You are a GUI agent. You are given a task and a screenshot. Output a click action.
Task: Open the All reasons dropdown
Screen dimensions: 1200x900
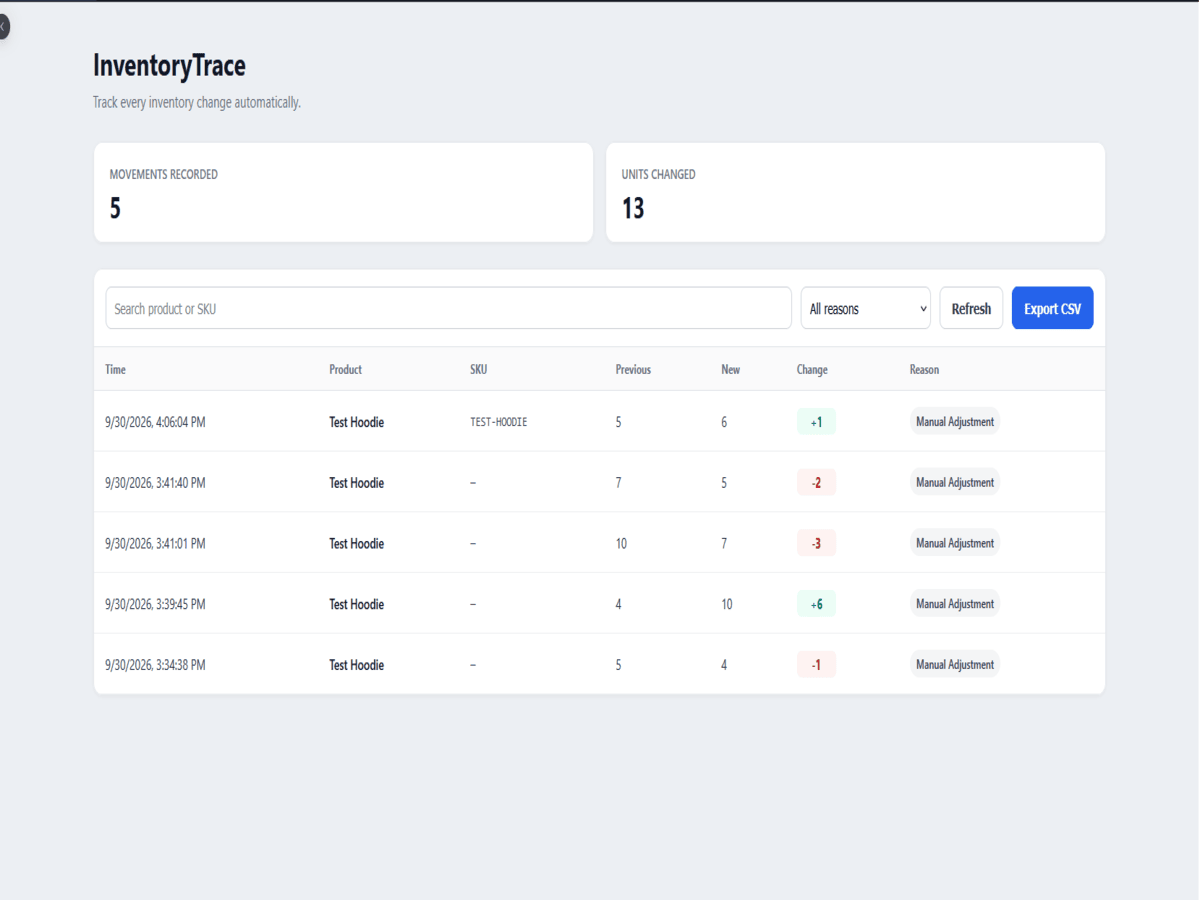pos(866,308)
